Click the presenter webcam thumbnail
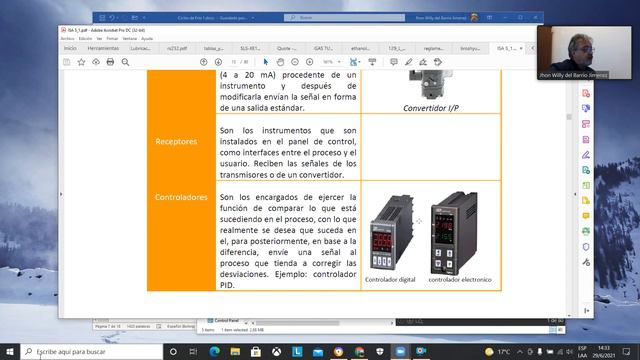 point(584,53)
